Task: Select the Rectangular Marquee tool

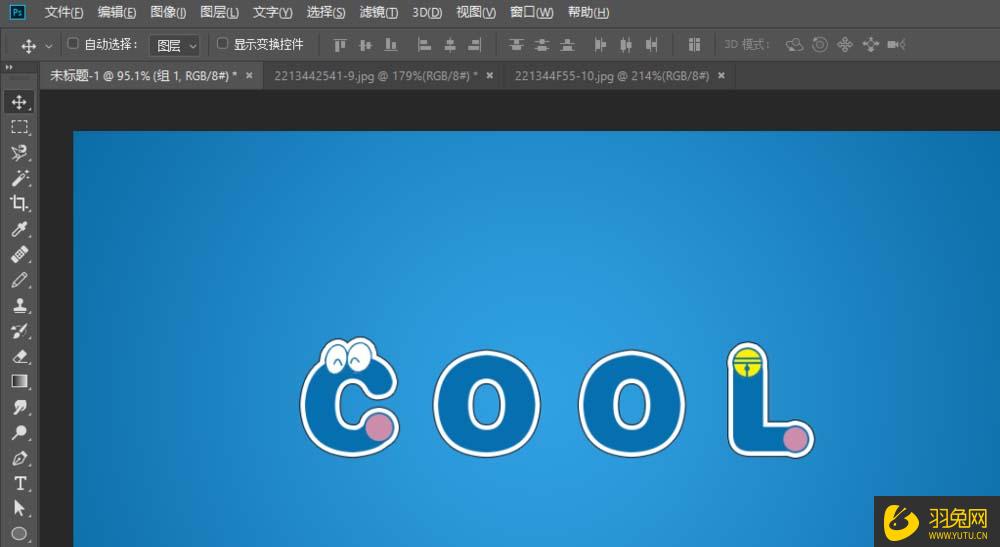Action: tap(19, 127)
